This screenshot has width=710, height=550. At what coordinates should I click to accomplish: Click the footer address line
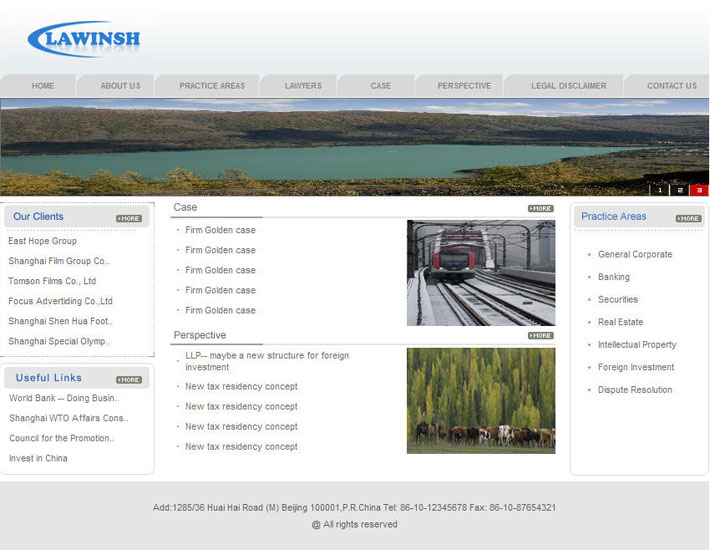click(x=354, y=507)
